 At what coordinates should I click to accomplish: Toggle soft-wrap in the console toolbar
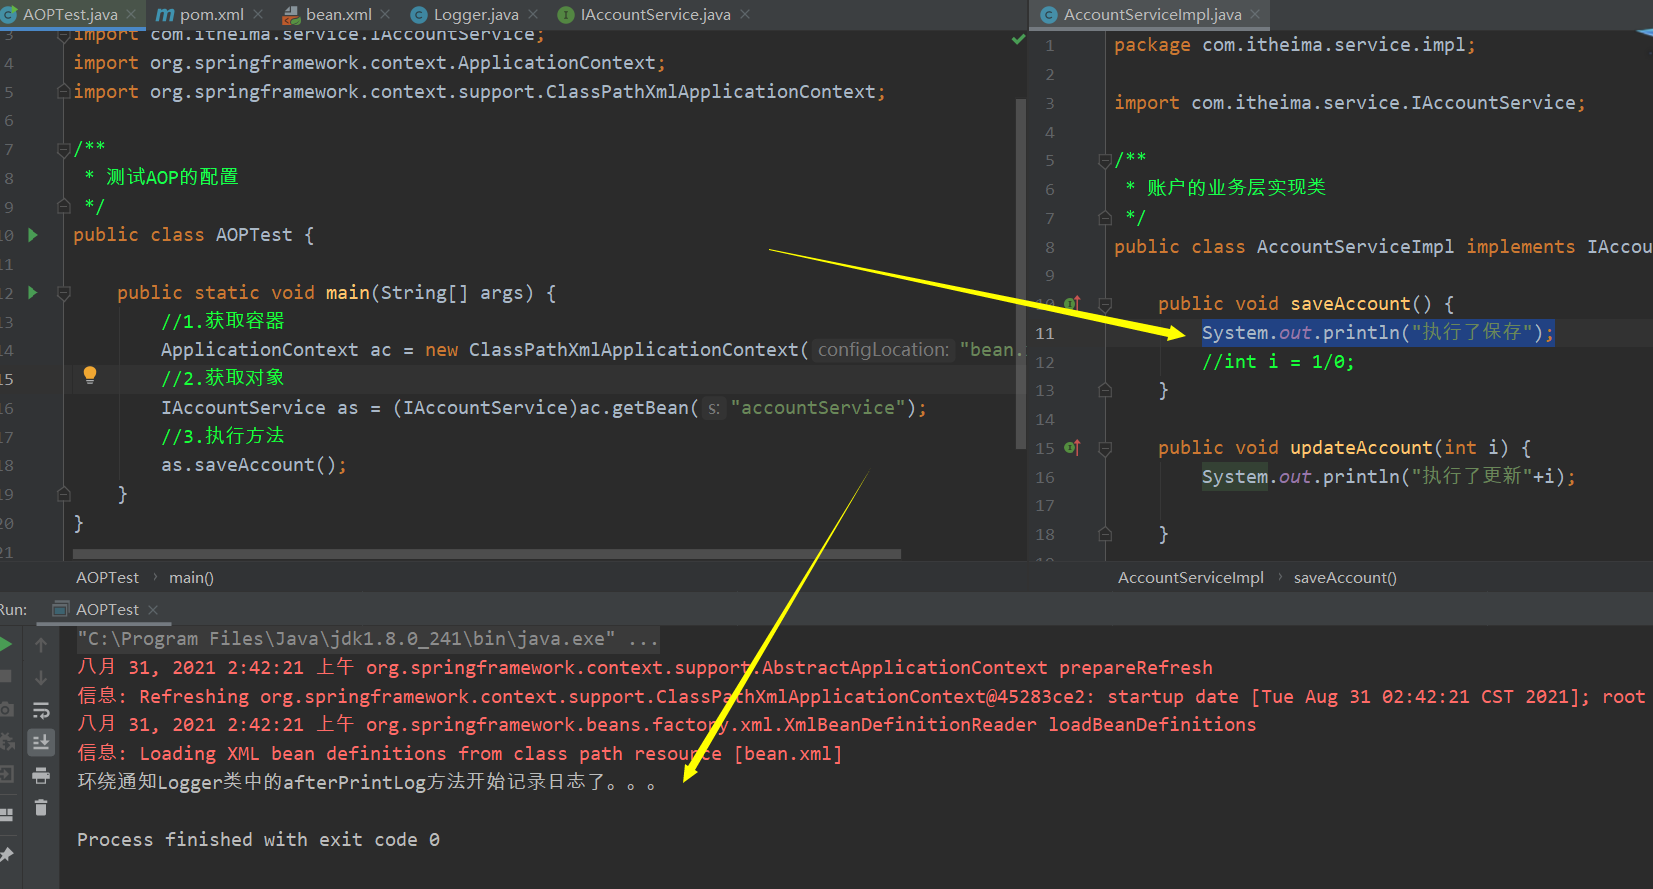click(41, 710)
